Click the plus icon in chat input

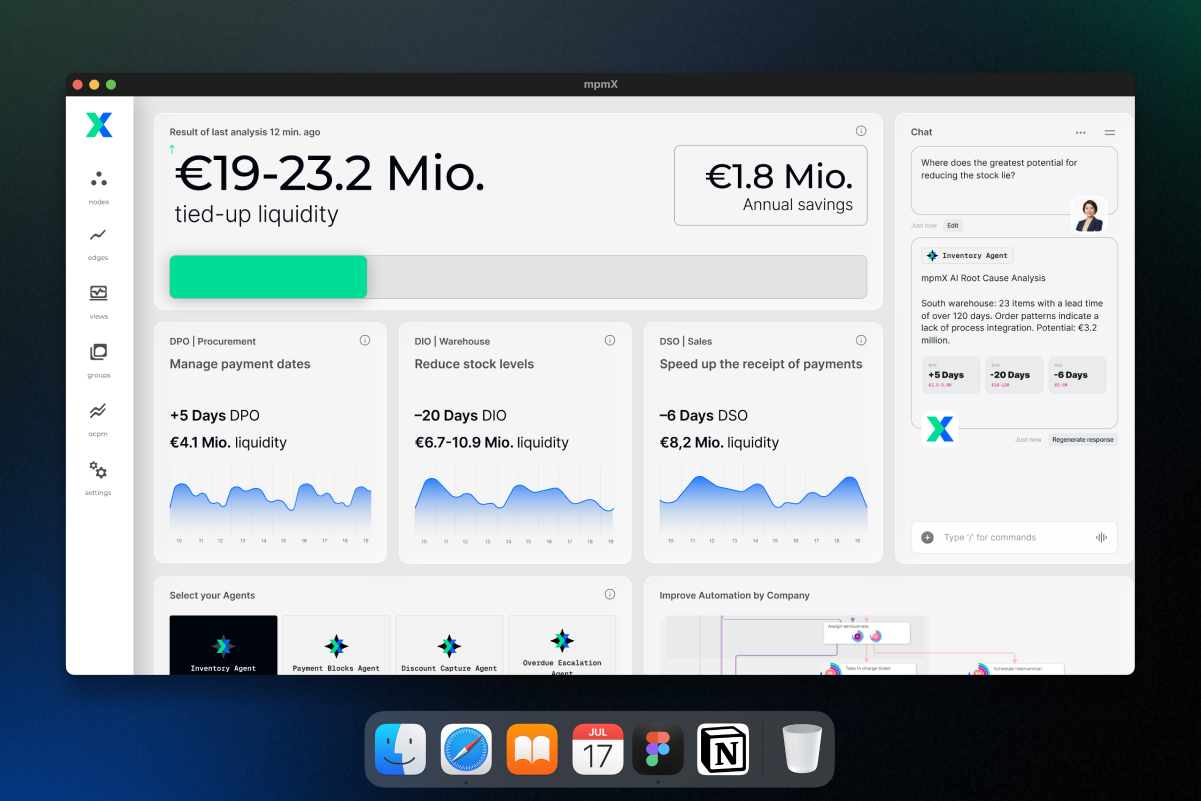pyautogui.click(x=927, y=537)
